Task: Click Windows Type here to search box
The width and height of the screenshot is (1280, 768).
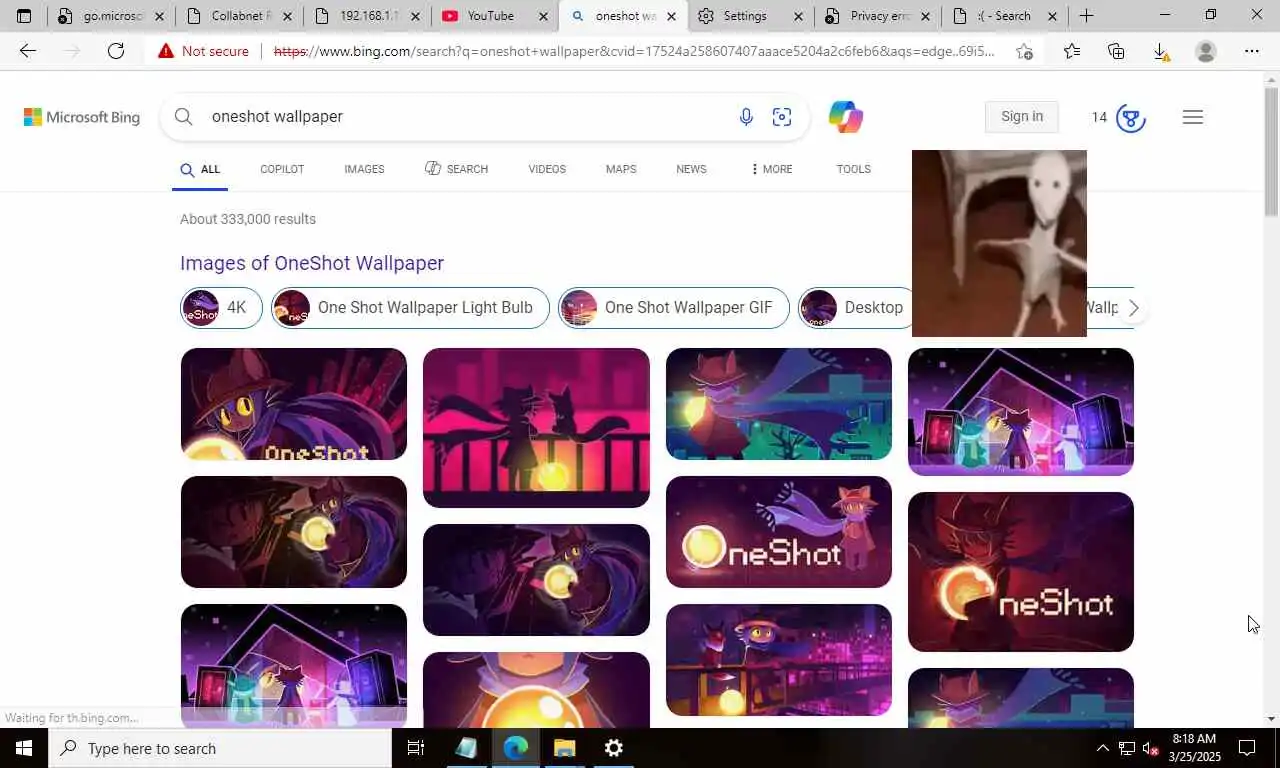Action: coord(220,748)
